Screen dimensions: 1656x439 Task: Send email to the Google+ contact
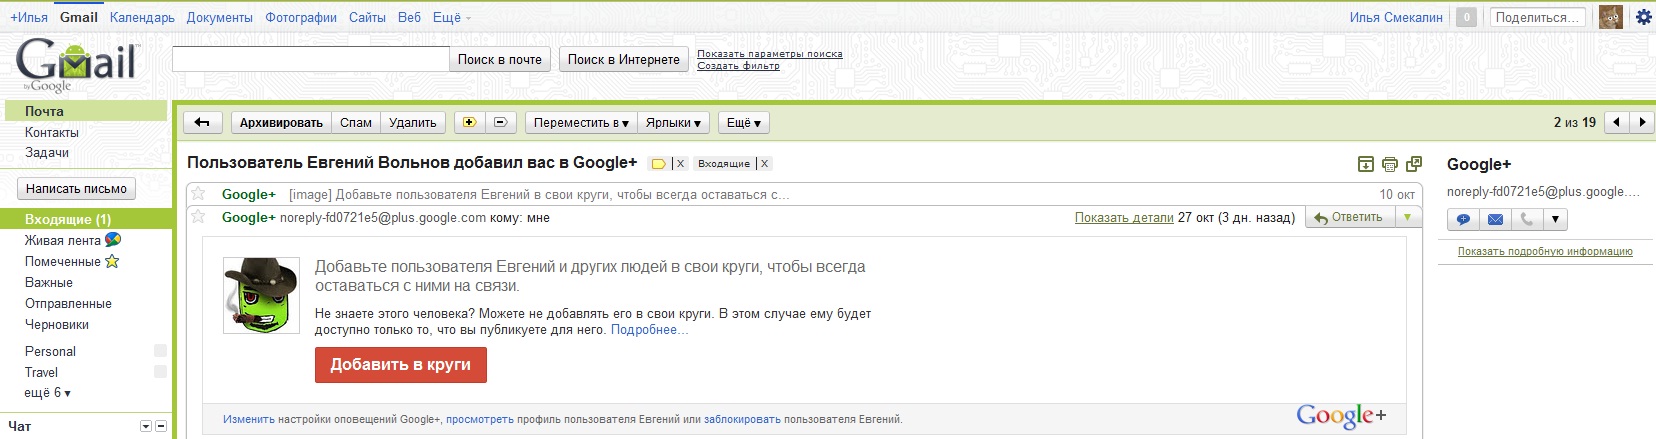click(1495, 219)
